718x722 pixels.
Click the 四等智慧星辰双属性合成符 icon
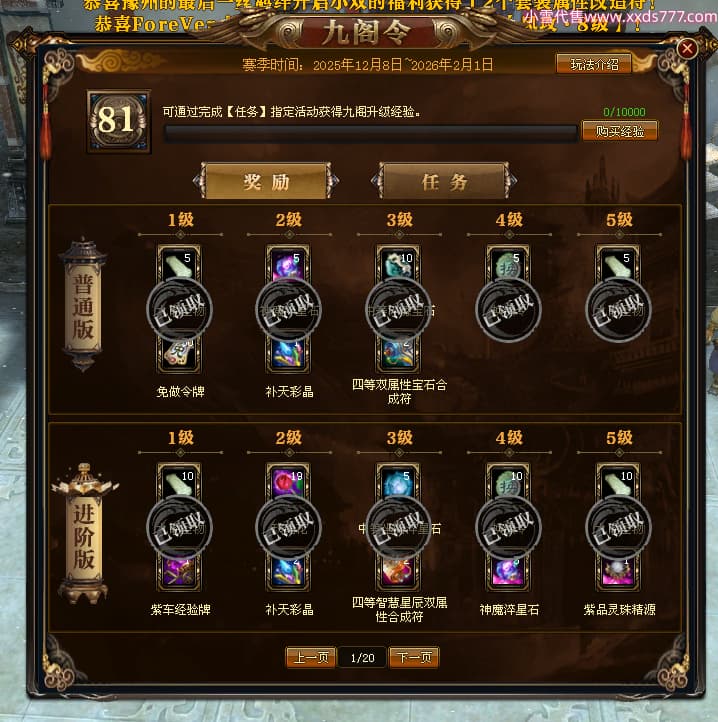[x=398, y=571]
